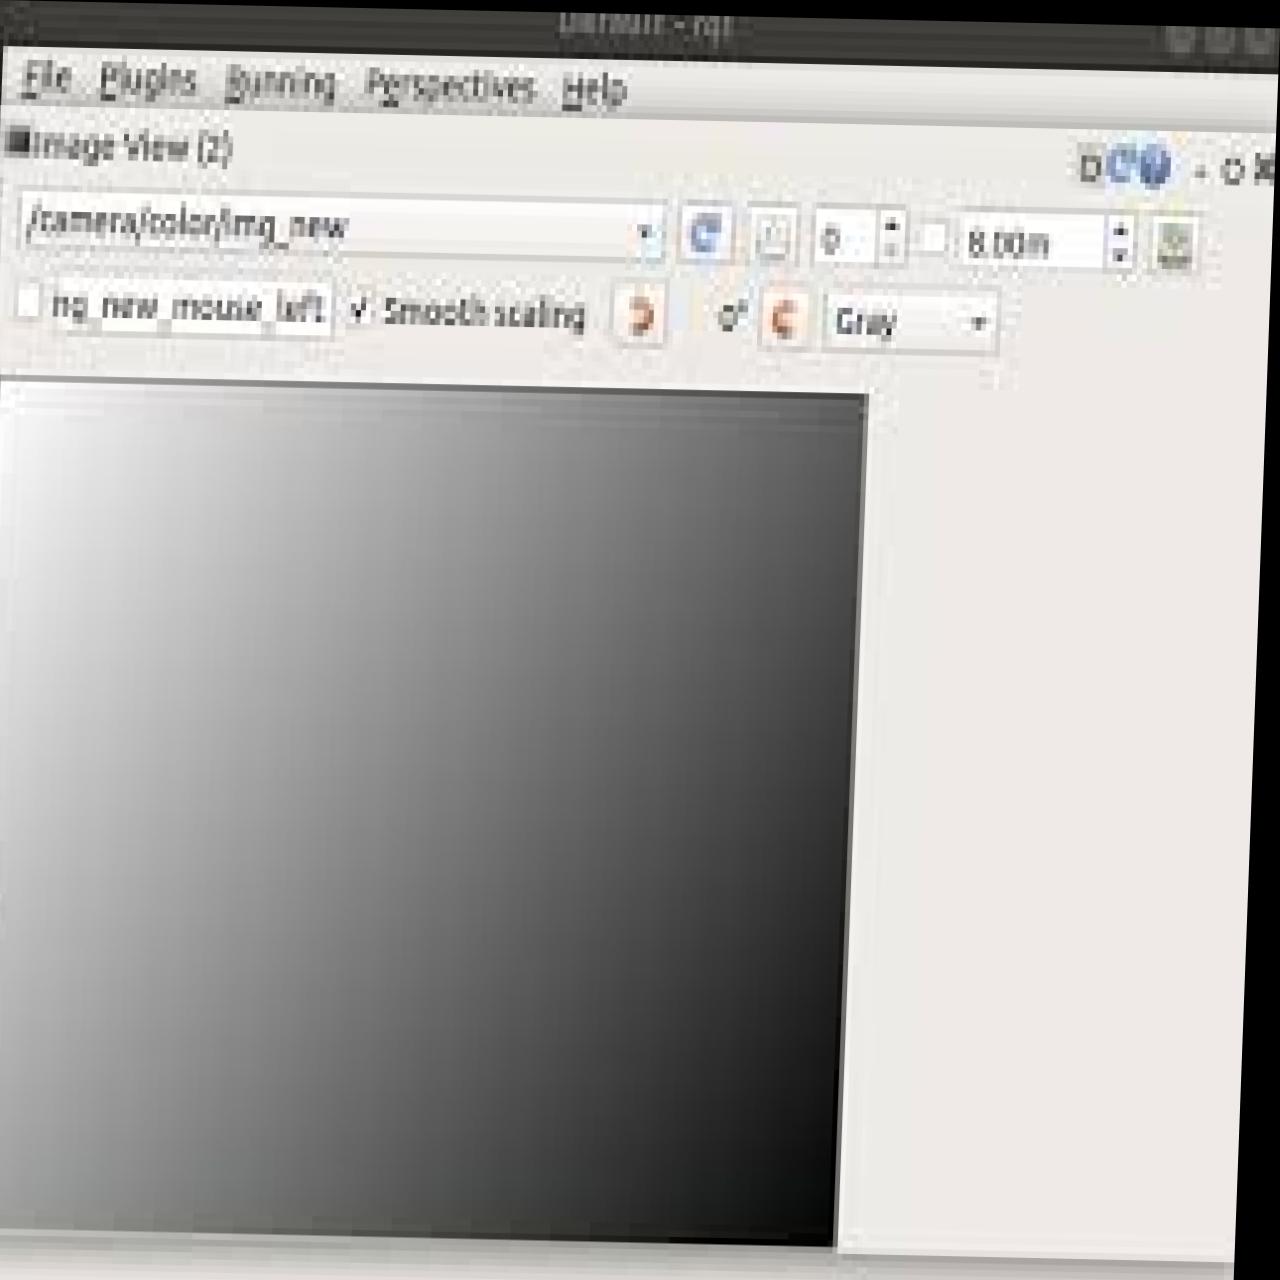Open the File menu
This screenshot has height=1280, width=1280.
click(x=46, y=78)
